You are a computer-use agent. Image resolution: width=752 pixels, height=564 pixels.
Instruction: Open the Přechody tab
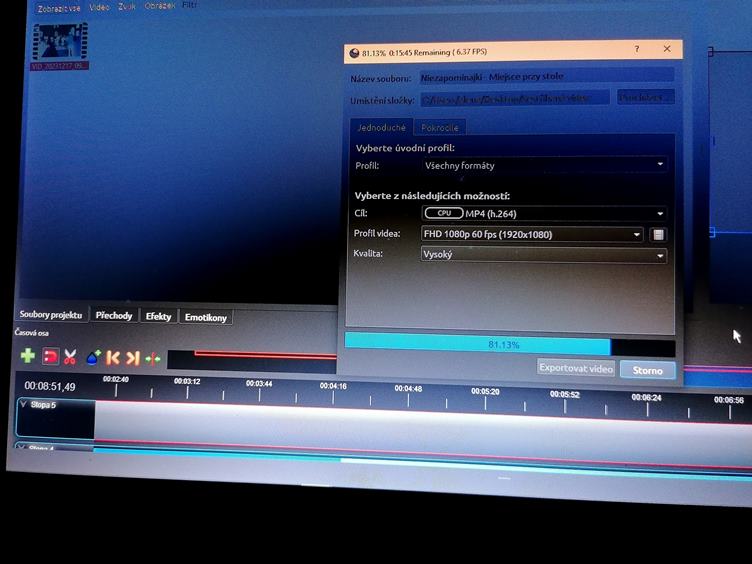point(114,316)
